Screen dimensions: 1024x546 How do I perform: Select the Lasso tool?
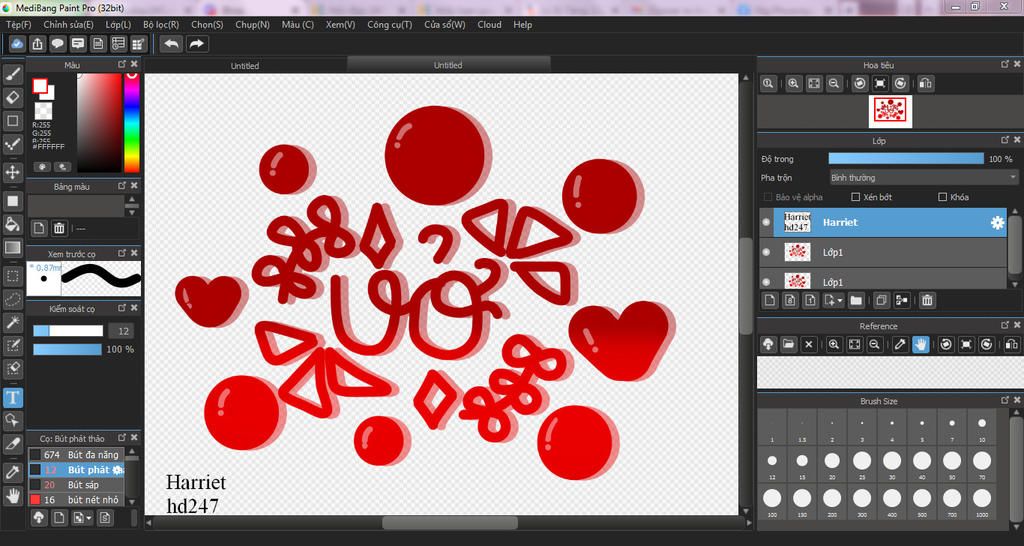[x=12, y=299]
